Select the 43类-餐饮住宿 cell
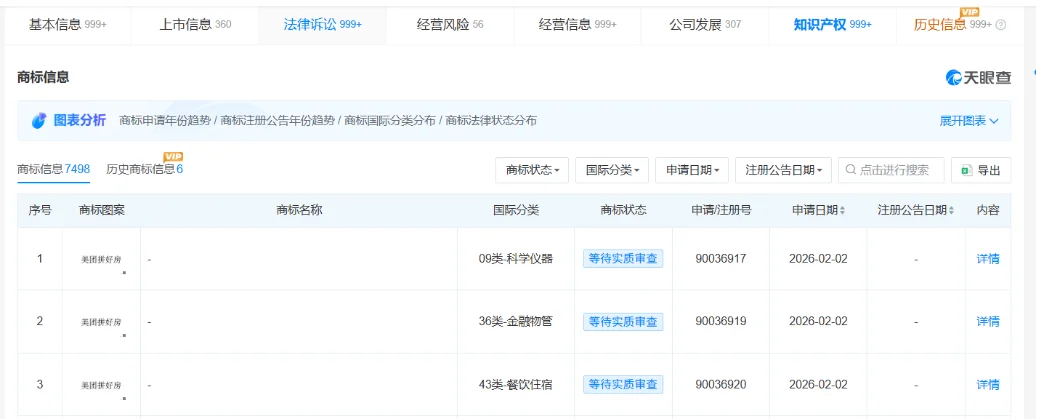 (x=516, y=385)
